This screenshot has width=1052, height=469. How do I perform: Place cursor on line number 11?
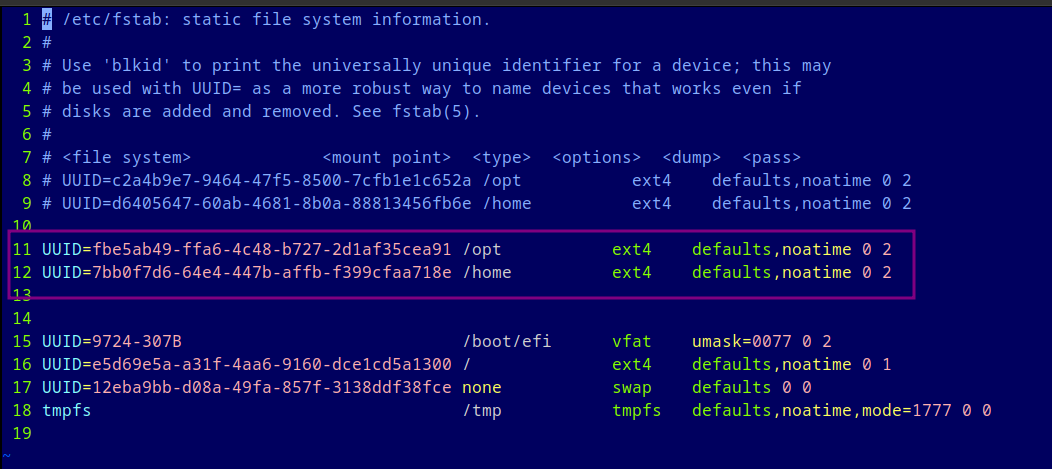pos(21,250)
